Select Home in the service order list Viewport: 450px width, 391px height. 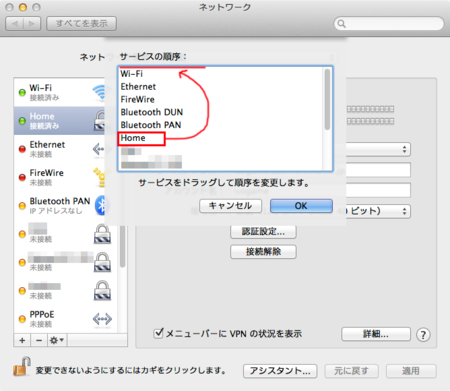click(220, 138)
